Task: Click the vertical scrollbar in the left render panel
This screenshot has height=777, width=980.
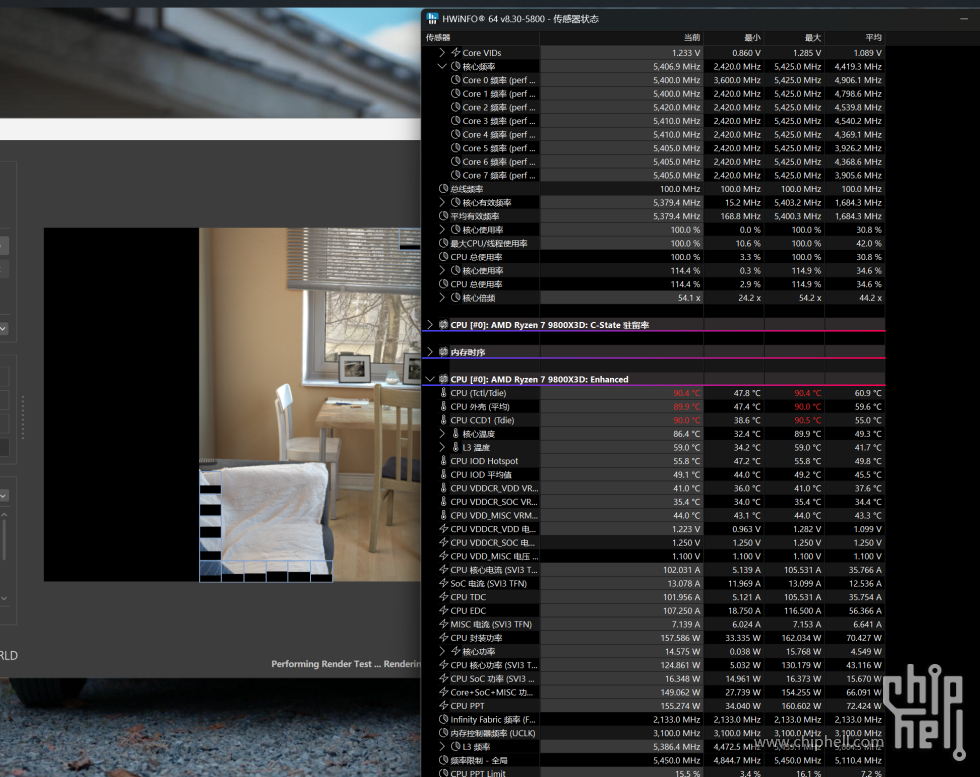Action: click(x=3, y=540)
